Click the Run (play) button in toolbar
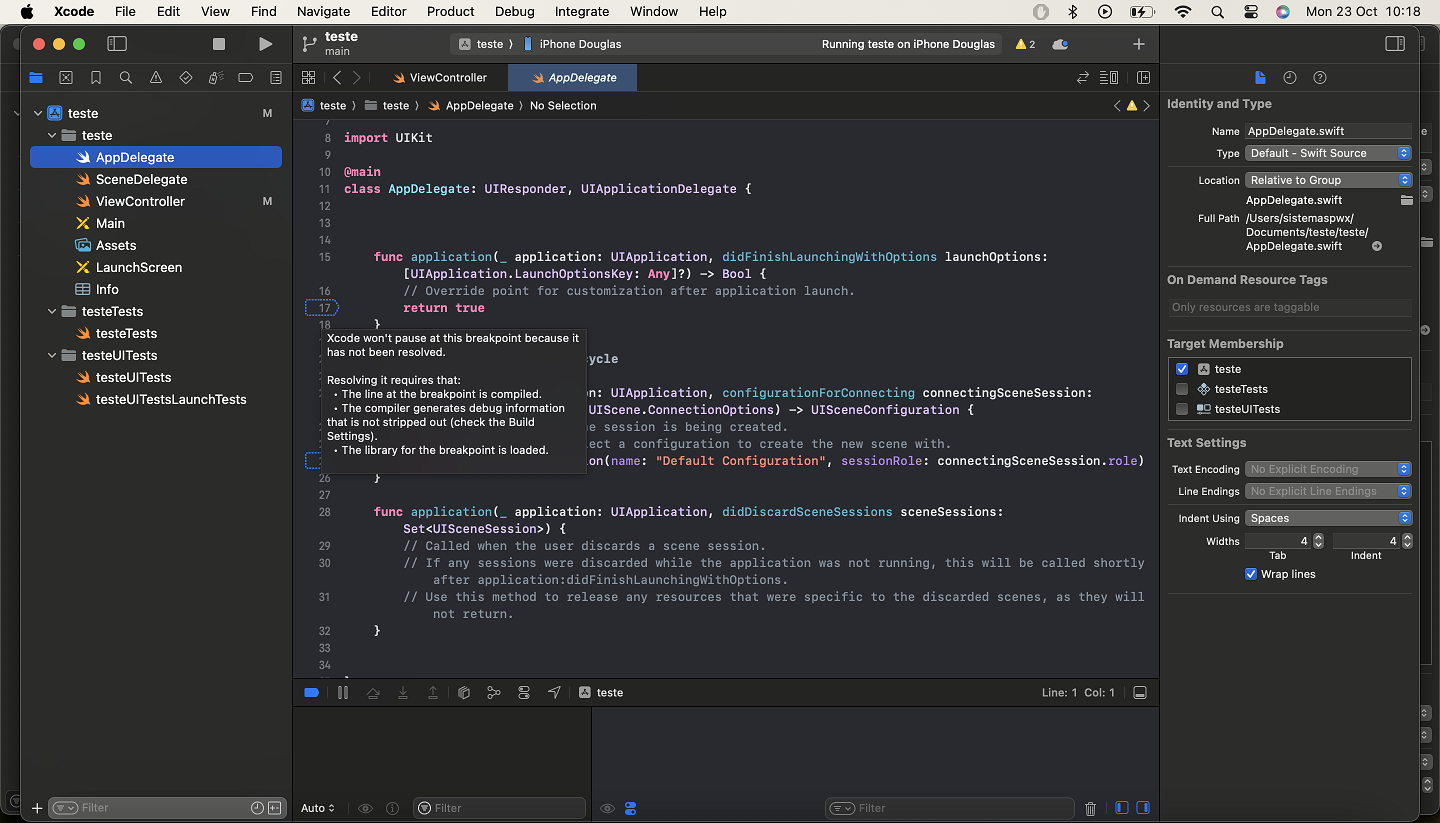This screenshot has height=823, width=1440. pyautogui.click(x=265, y=44)
